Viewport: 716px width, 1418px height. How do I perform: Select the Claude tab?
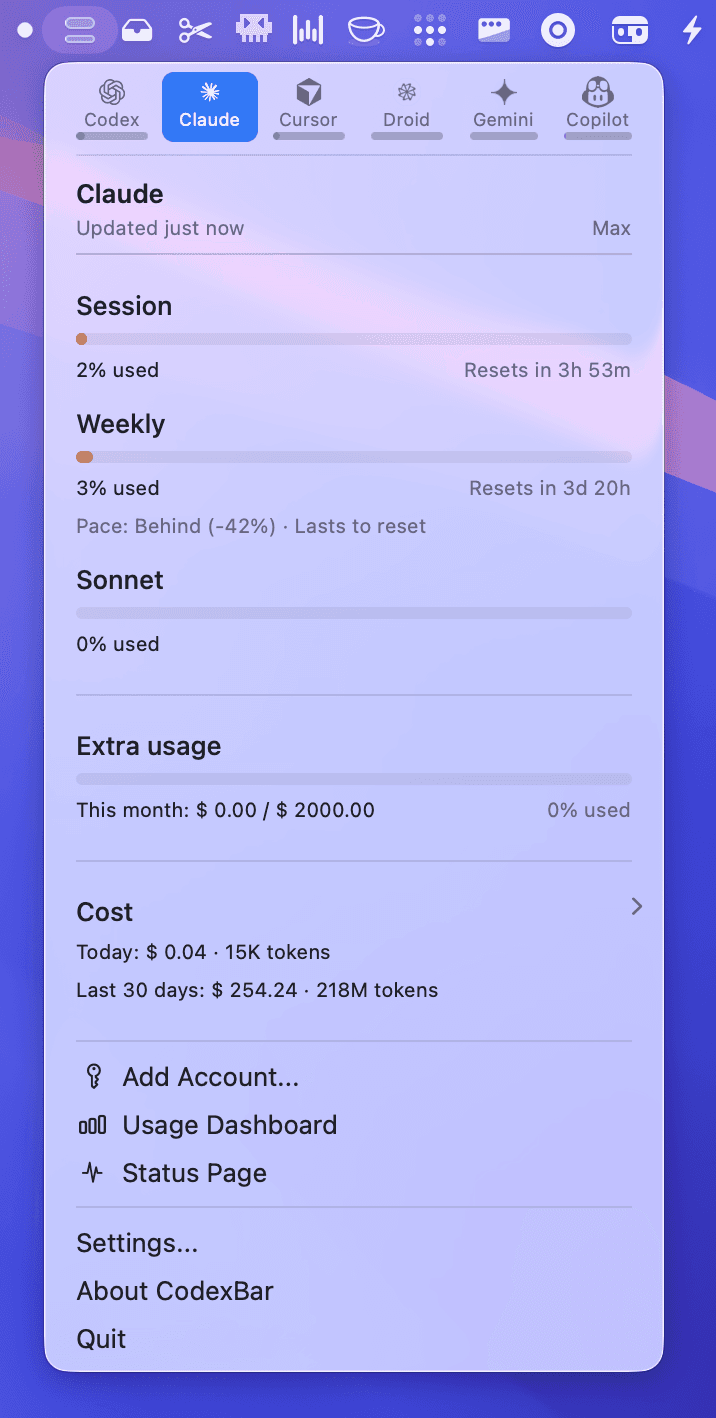[209, 106]
